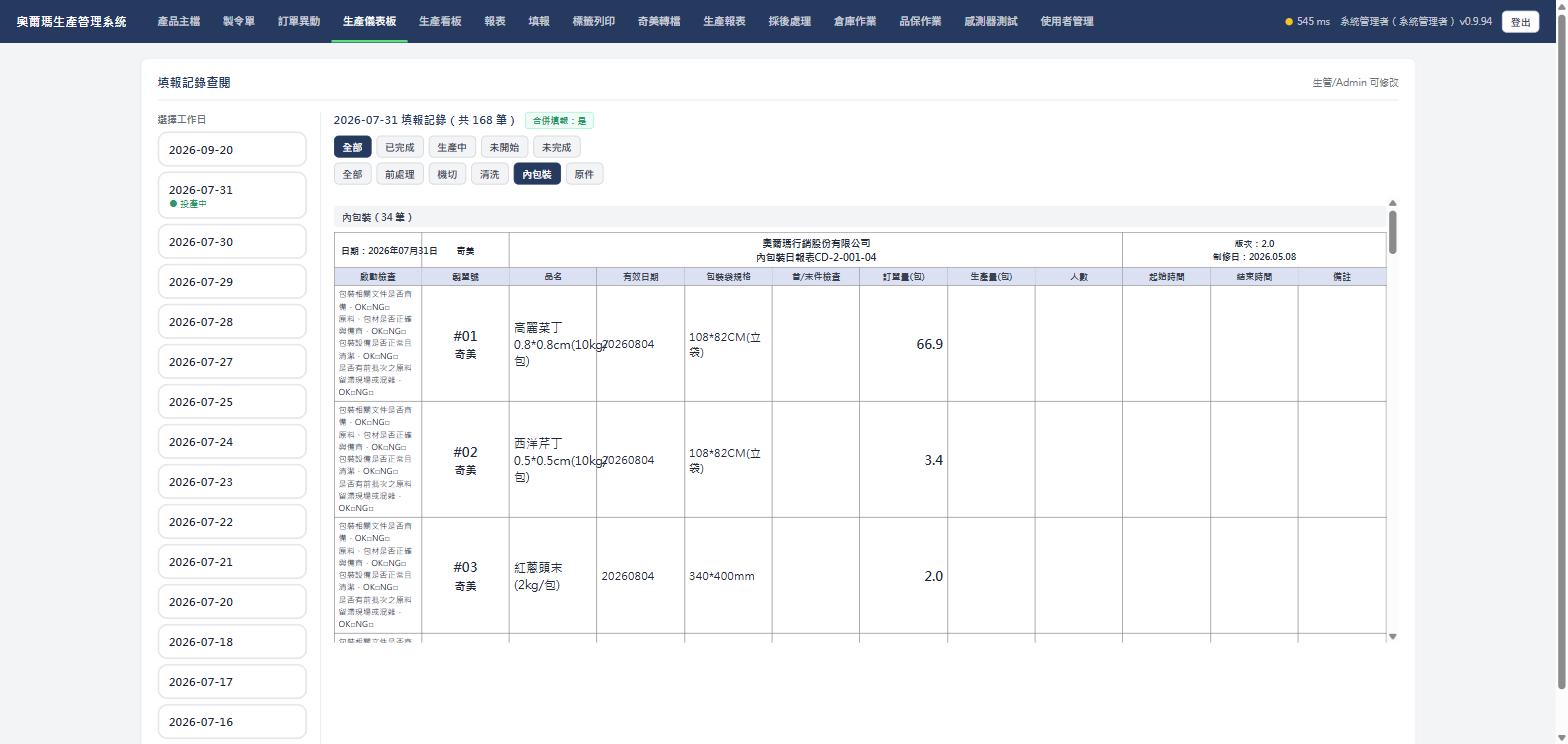The width and height of the screenshot is (1568, 744).
Task: Select work day 2026-07-16
Action: coord(232,722)
